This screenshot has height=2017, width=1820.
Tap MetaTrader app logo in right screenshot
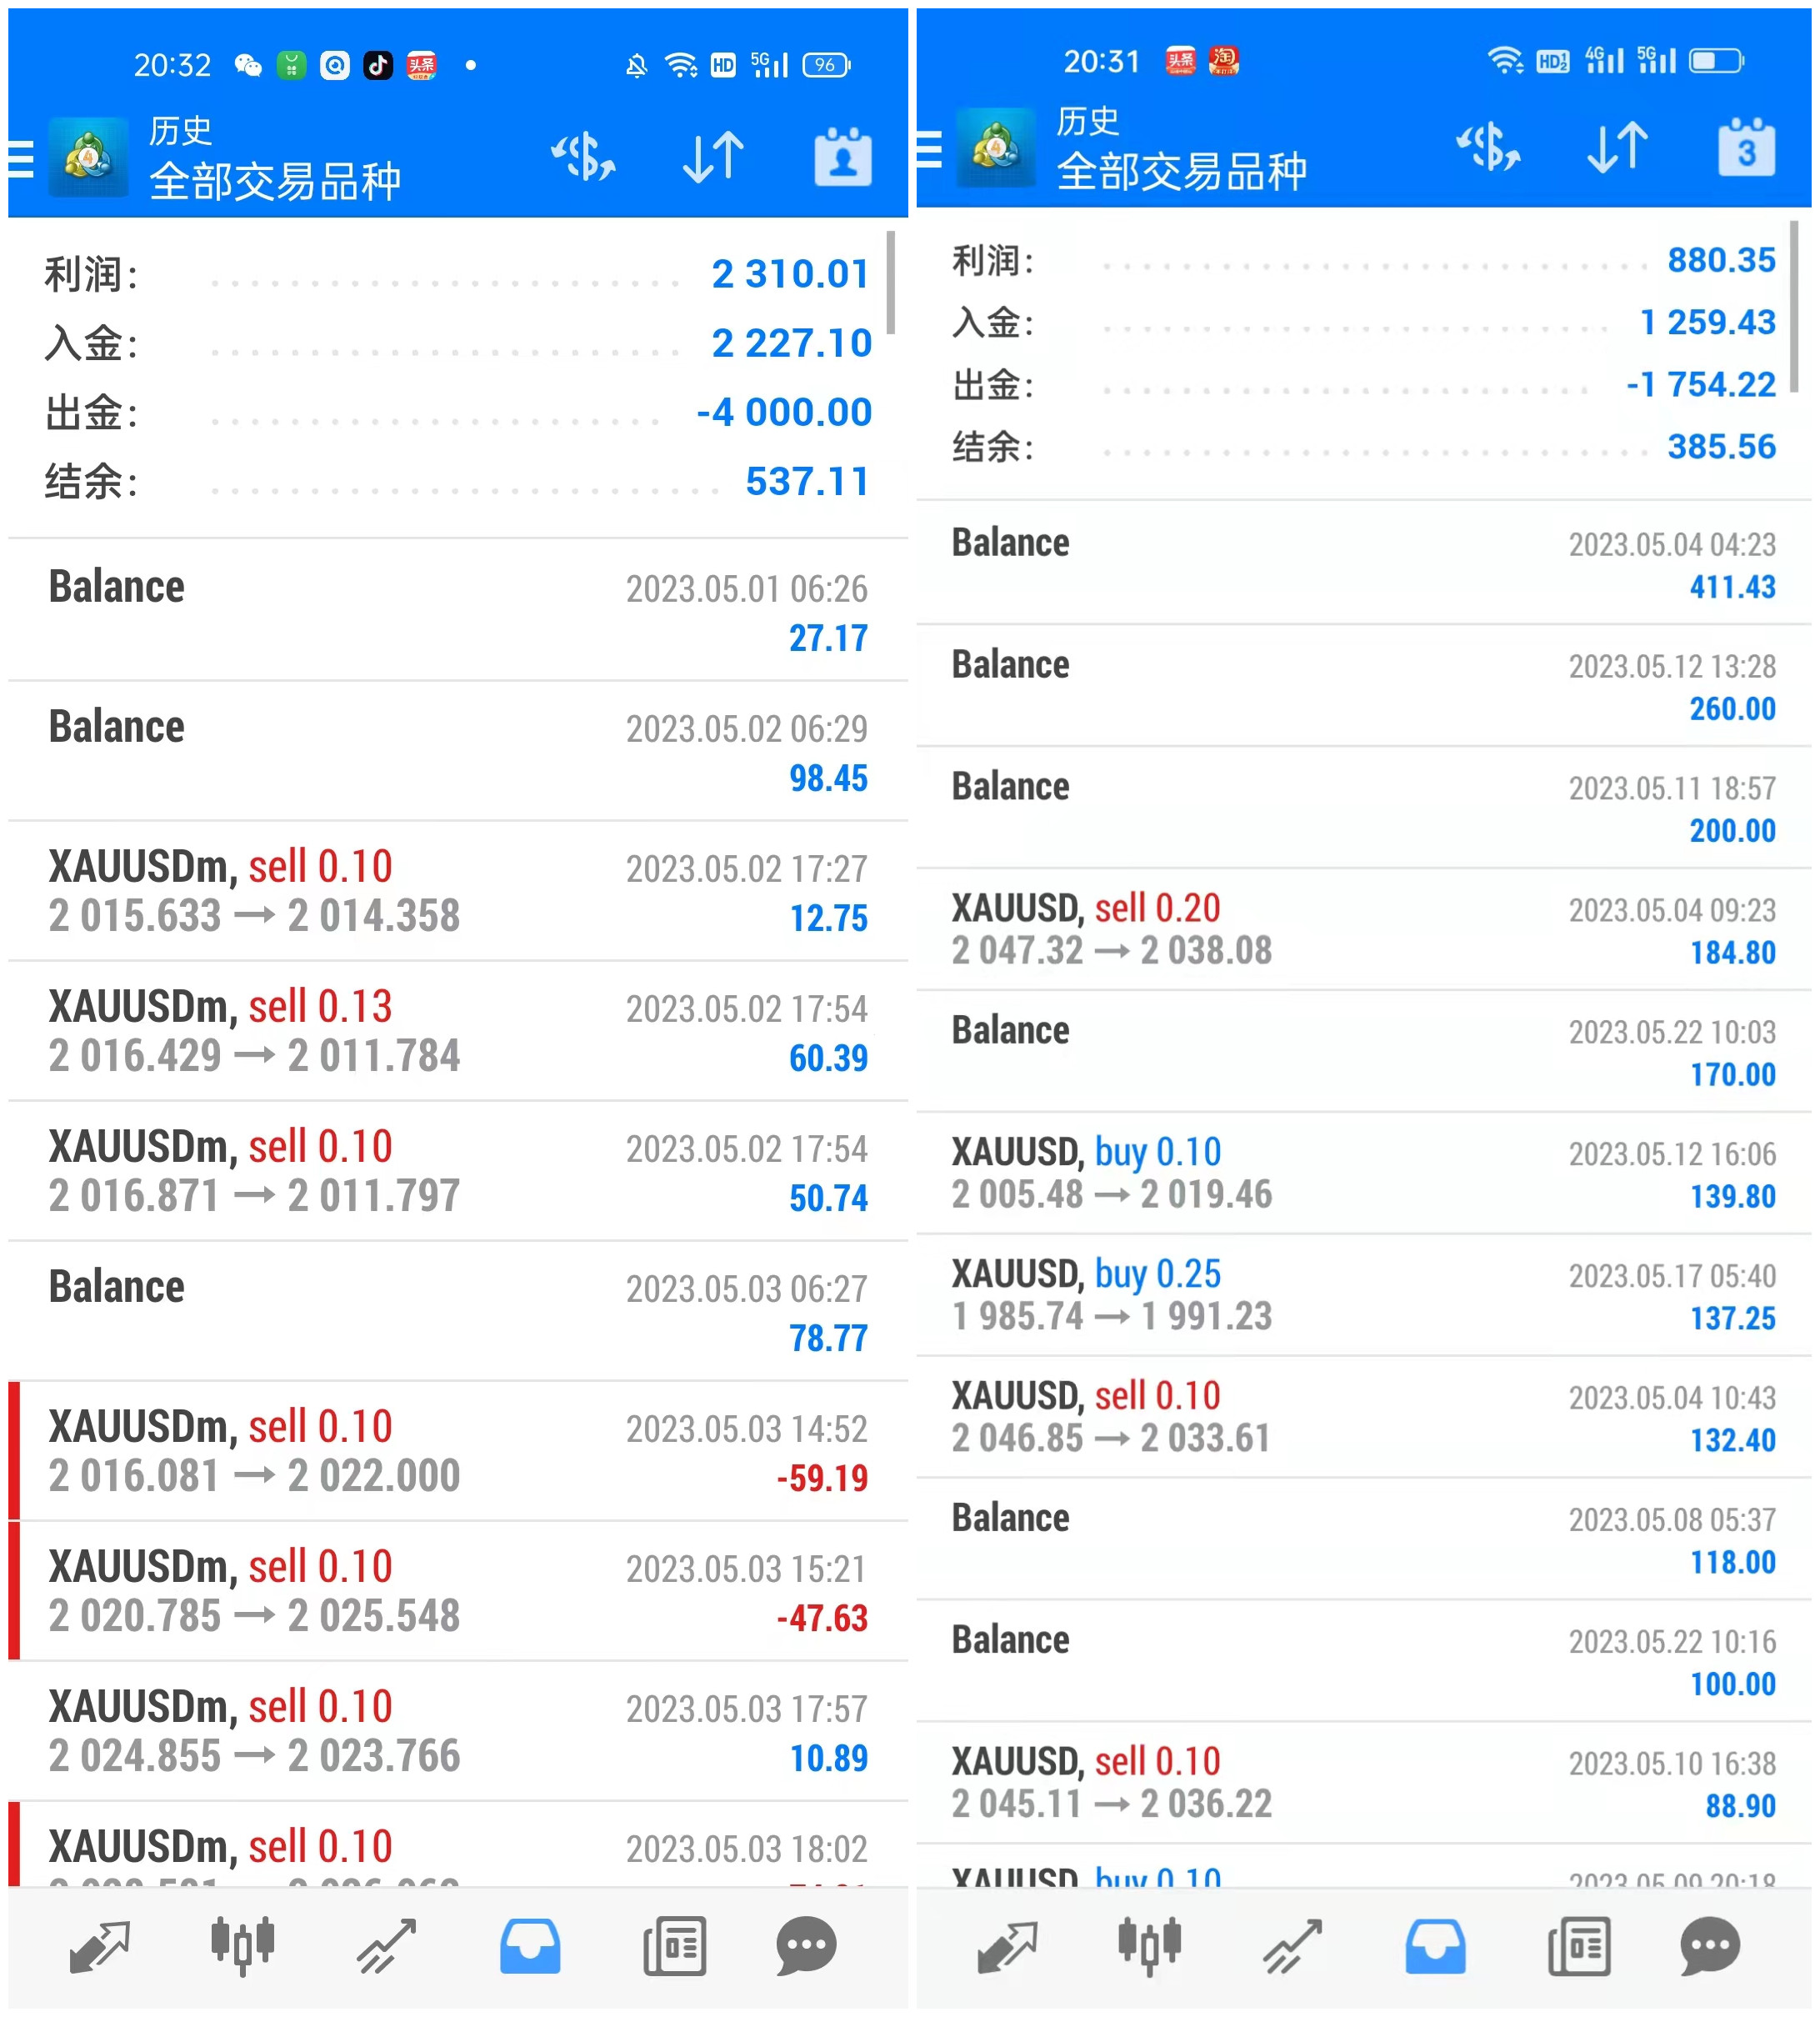pyautogui.click(x=995, y=148)
